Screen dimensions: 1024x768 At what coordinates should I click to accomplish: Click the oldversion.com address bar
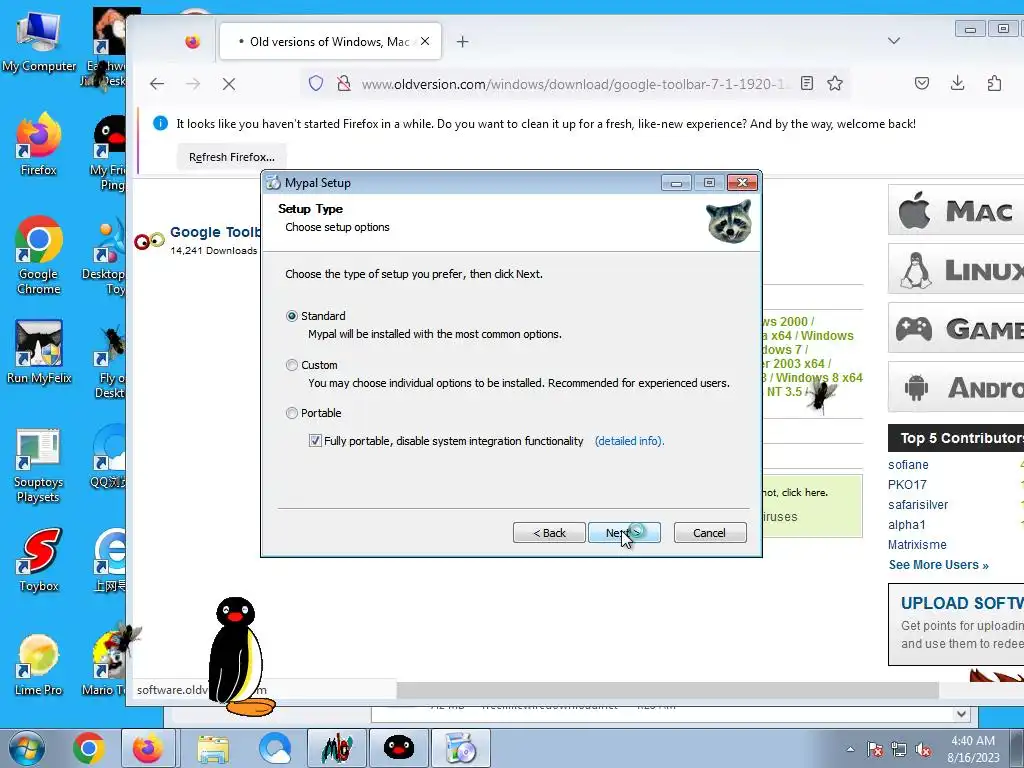click(x=573, y=84)
